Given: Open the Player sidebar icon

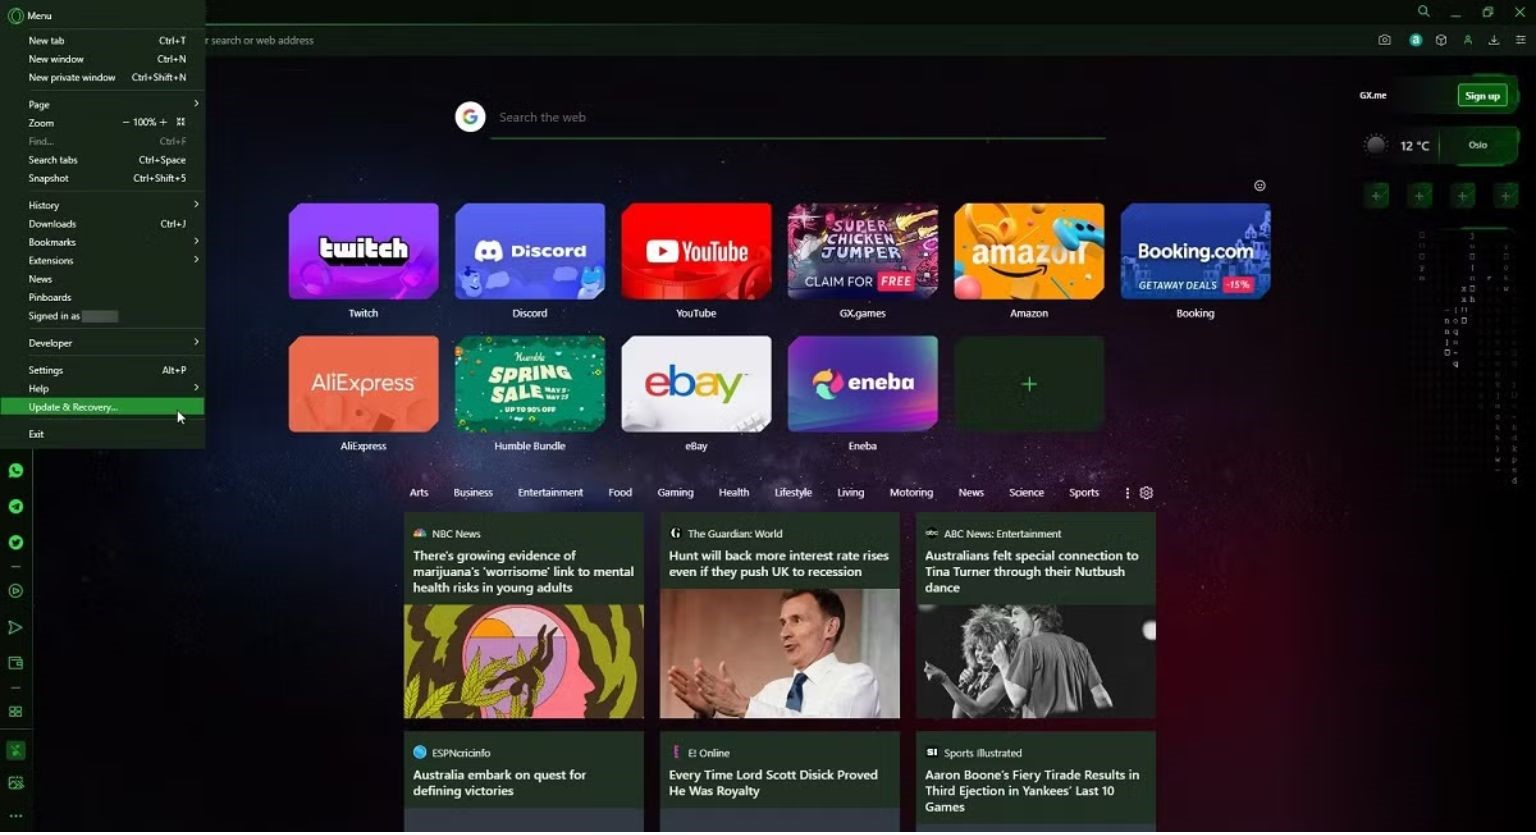Looking at the screenshot, I should point(16,591).
